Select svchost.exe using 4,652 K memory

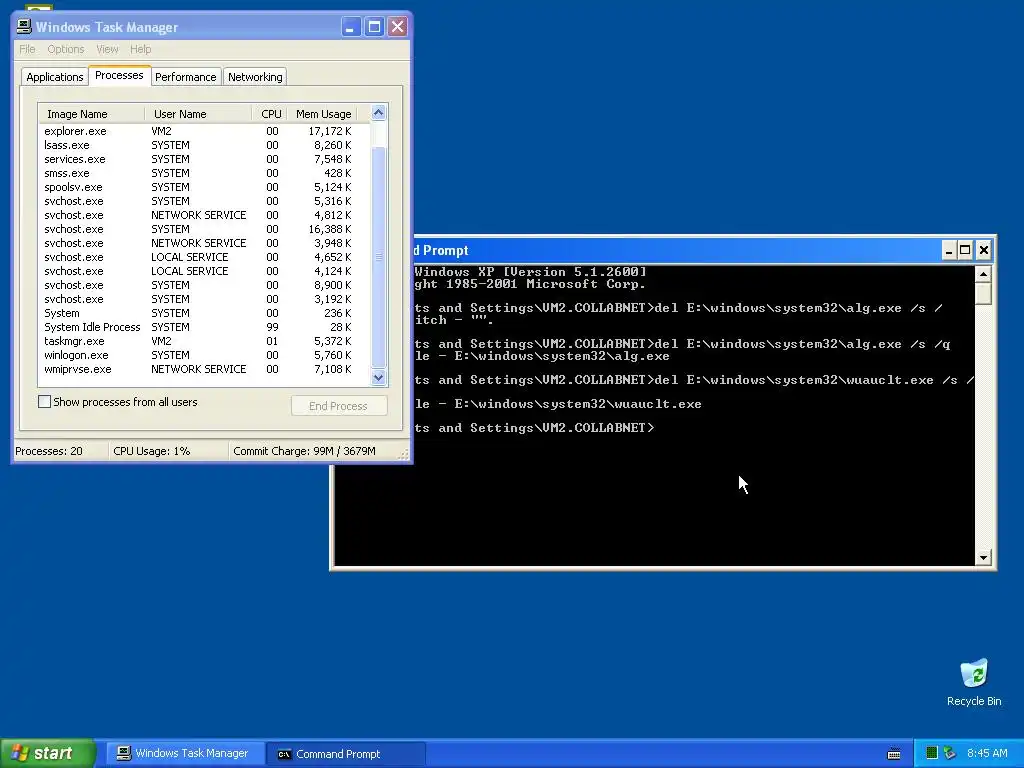[x=204, y=257]
